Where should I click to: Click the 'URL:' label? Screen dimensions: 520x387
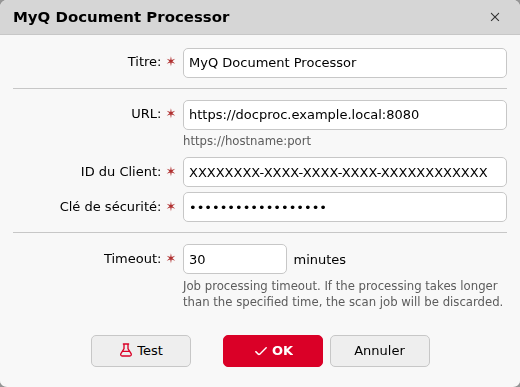pyautogui.click(x=146, y=114)
